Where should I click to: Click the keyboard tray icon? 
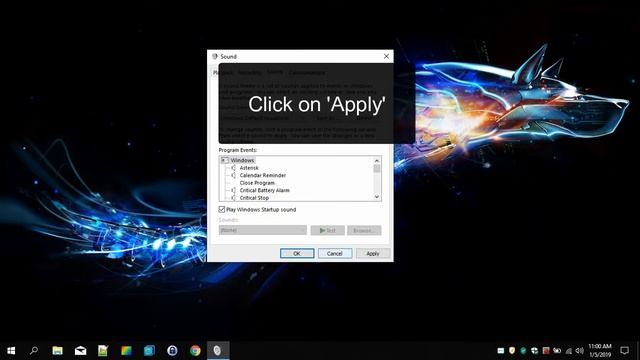(x=501, y=351)
